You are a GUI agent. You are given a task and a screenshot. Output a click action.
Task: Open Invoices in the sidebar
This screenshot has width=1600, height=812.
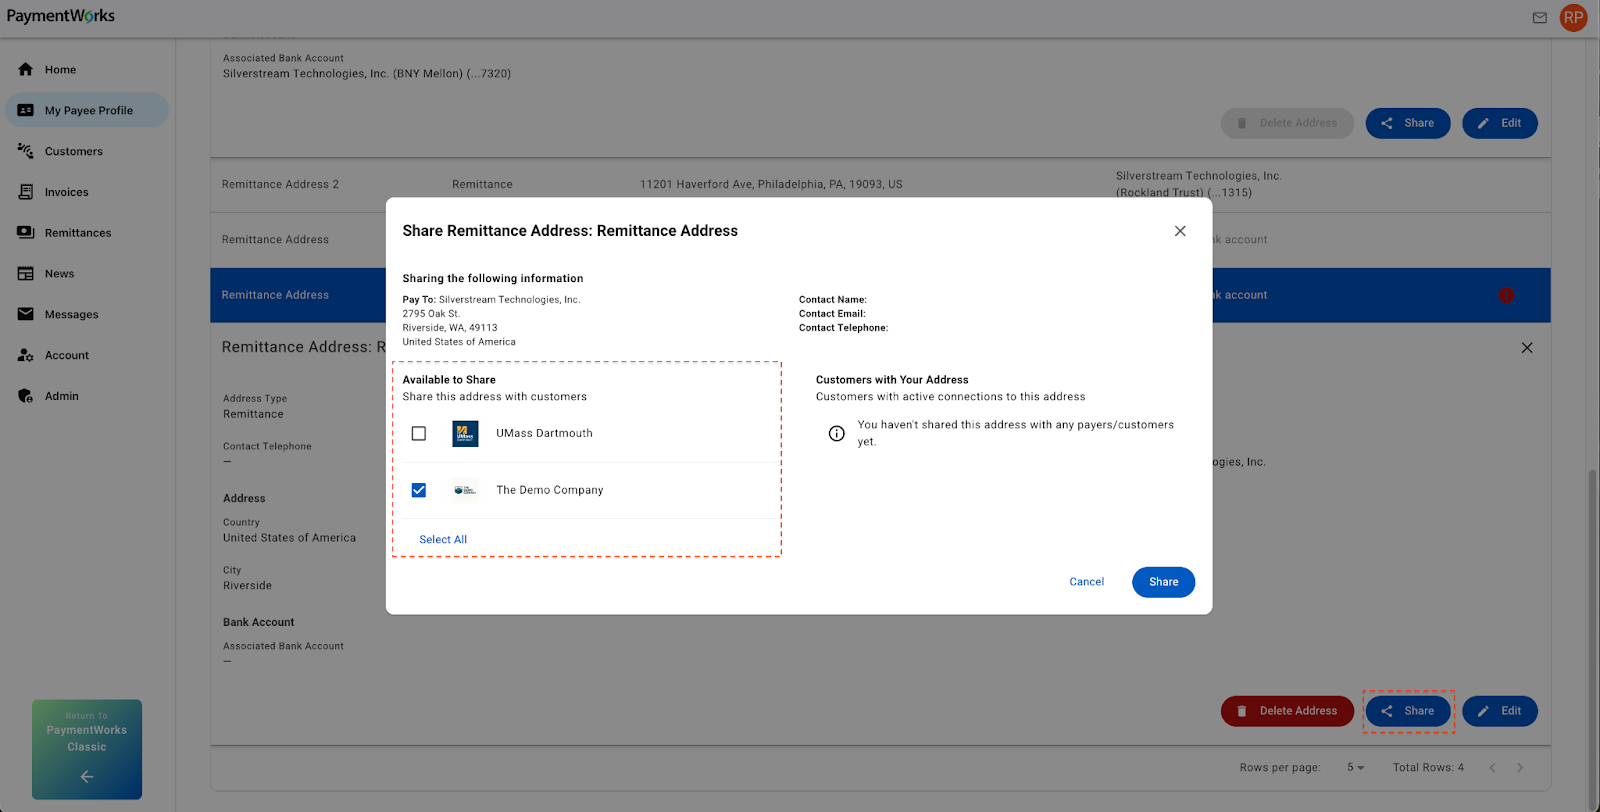tap(86, 192)
